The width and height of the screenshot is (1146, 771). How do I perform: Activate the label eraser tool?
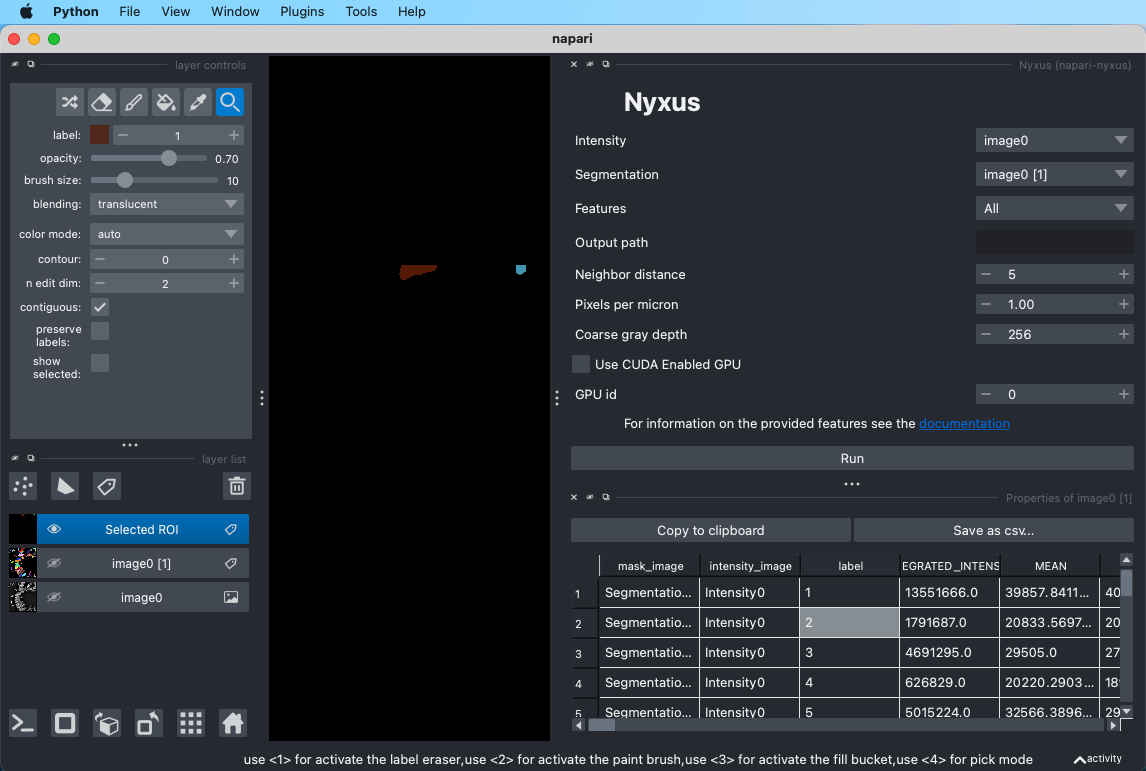(x=102, y=102)
